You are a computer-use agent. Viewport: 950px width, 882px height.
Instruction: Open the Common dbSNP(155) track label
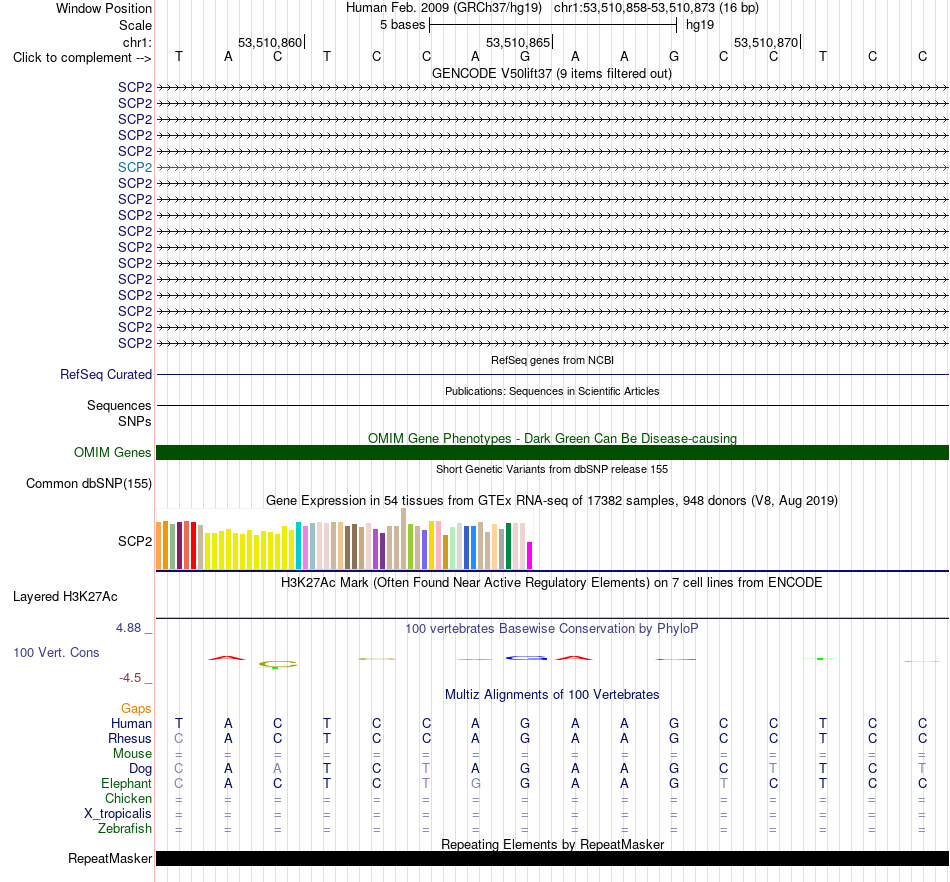click(89, 483)
